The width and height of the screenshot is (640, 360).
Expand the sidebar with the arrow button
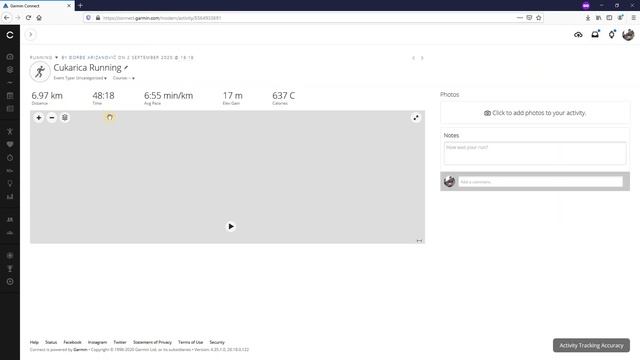[31, 35]
